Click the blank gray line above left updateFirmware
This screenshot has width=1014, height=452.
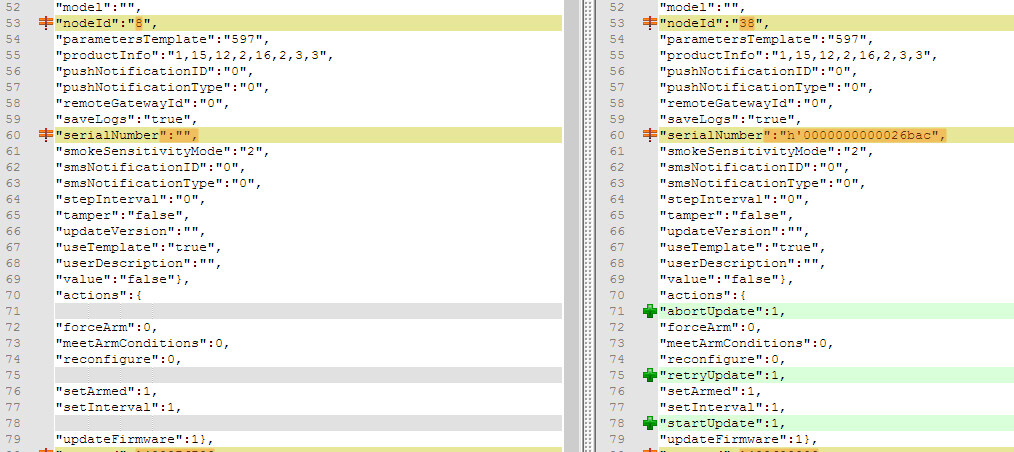point(300,423)
